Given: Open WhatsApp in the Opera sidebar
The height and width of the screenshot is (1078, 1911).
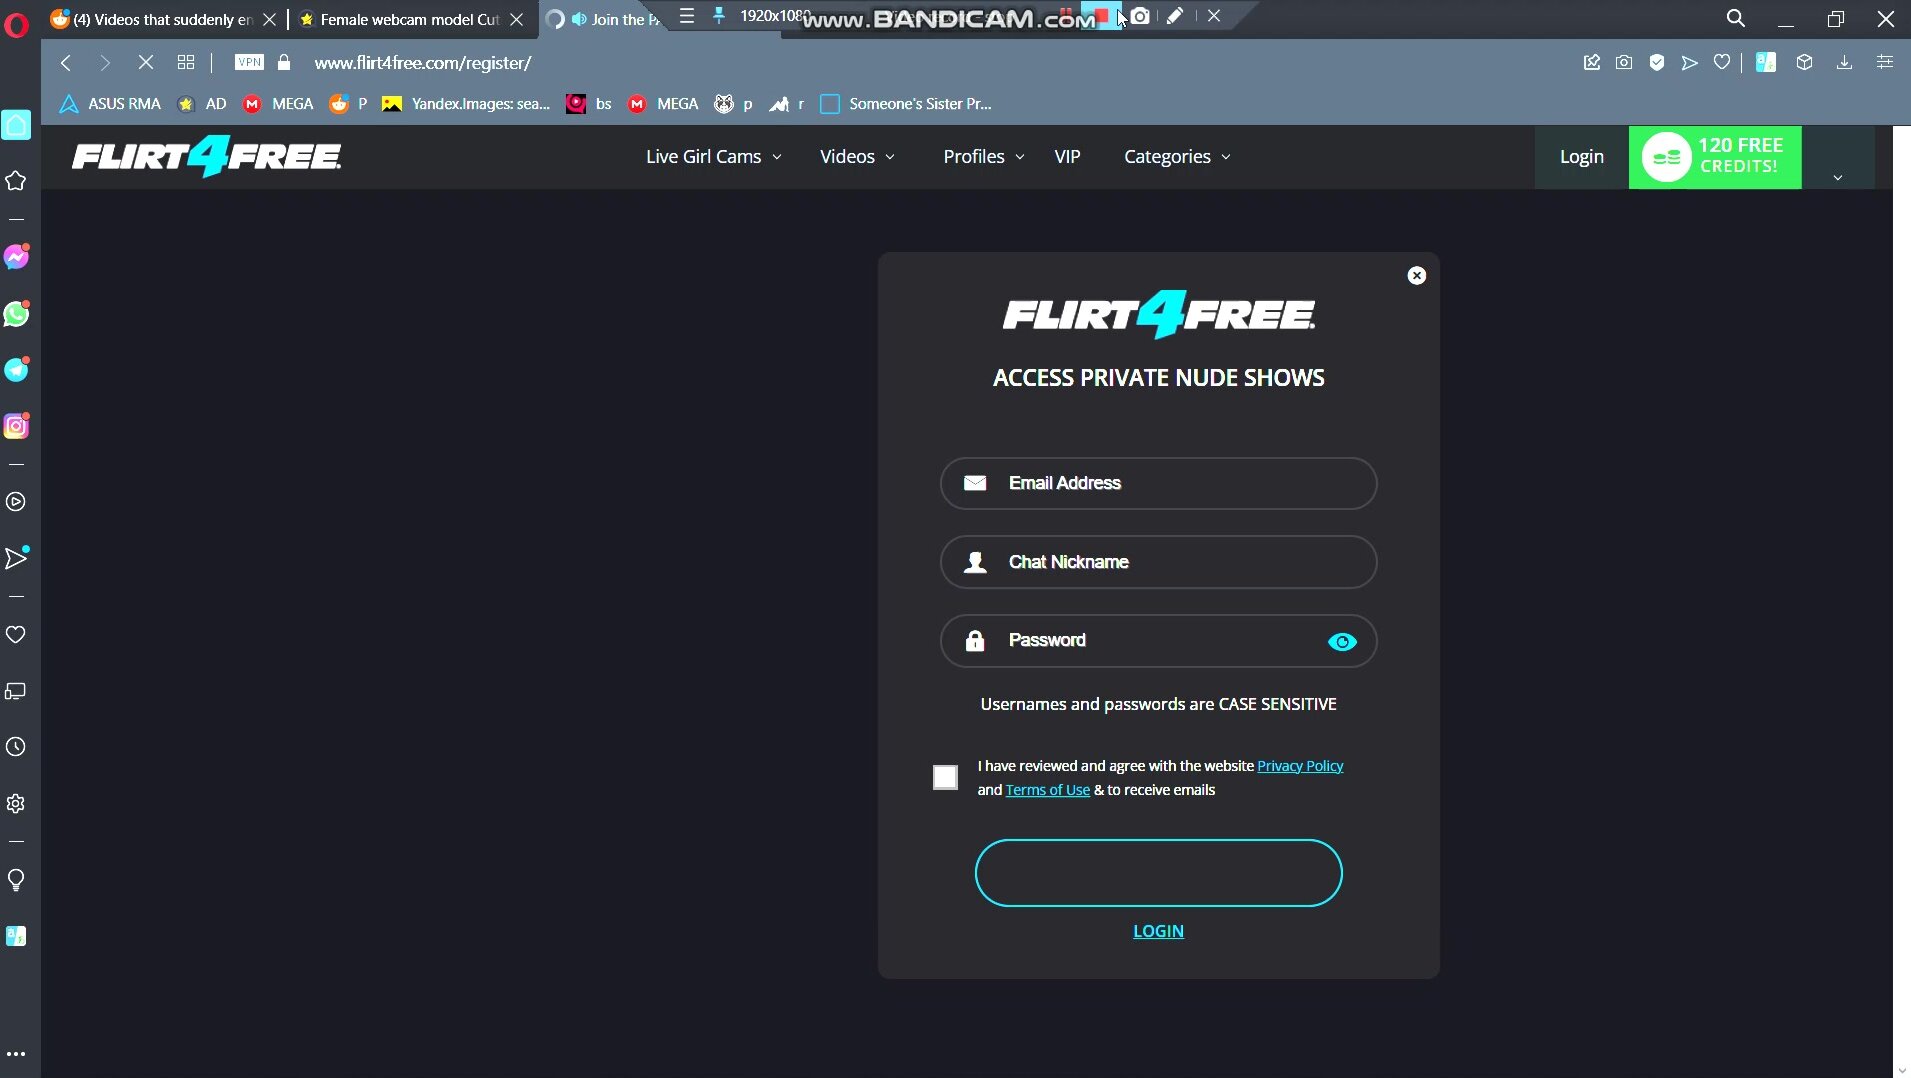Looking at the screenshot, I should tap(16, 314).
